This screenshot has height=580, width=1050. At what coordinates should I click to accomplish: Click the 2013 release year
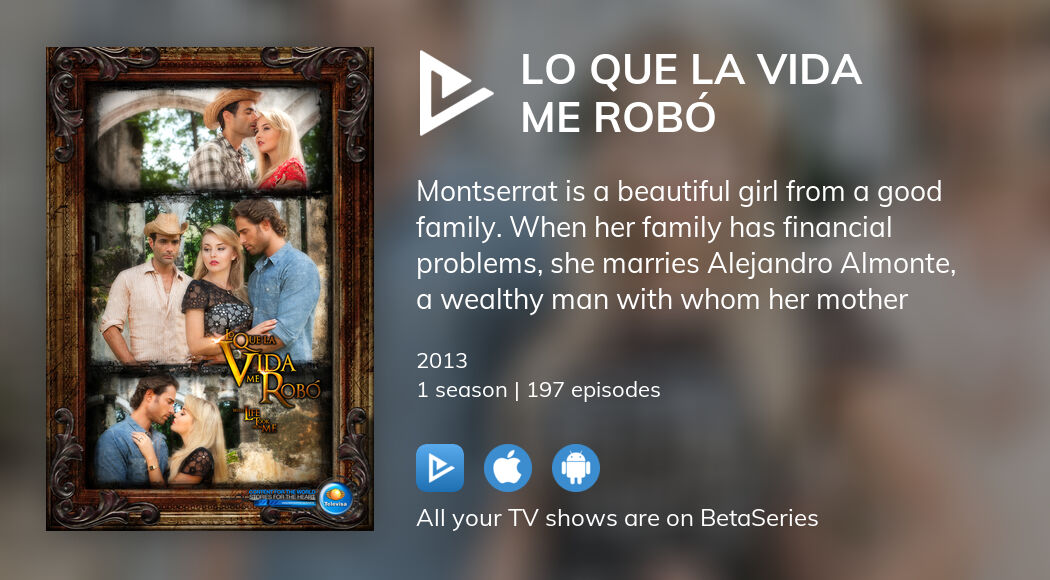442,361
